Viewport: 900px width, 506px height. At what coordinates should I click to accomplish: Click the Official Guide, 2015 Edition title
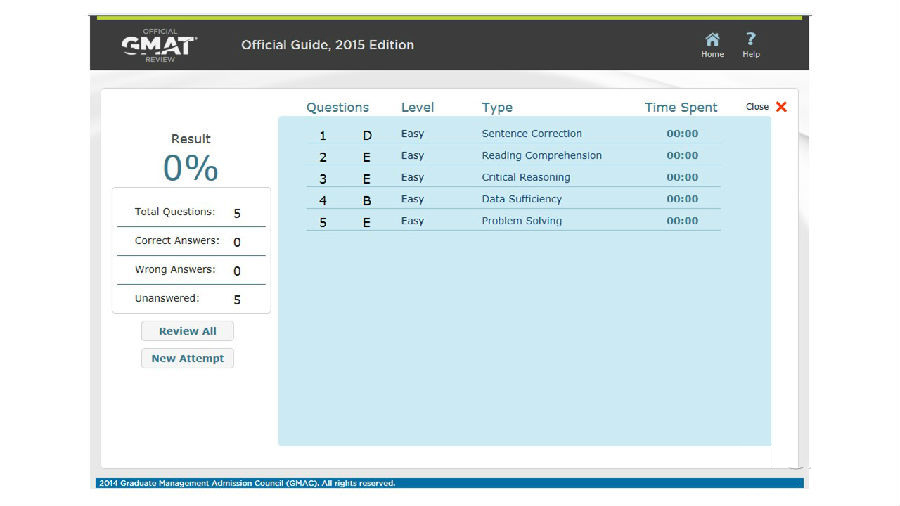coord(327,45)
